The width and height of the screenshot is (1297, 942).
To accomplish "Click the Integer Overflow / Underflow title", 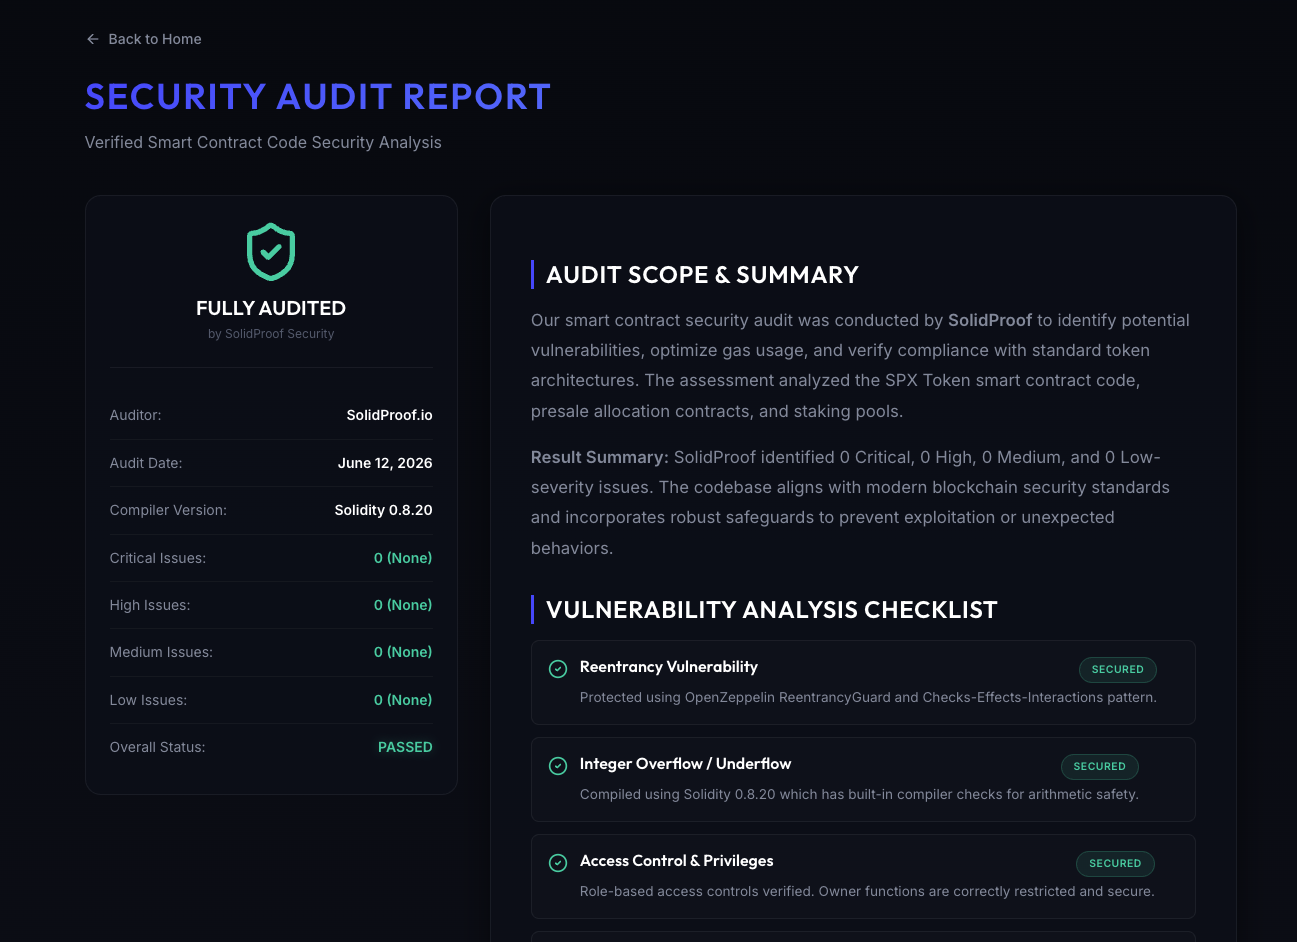I will tap(685, 764).
